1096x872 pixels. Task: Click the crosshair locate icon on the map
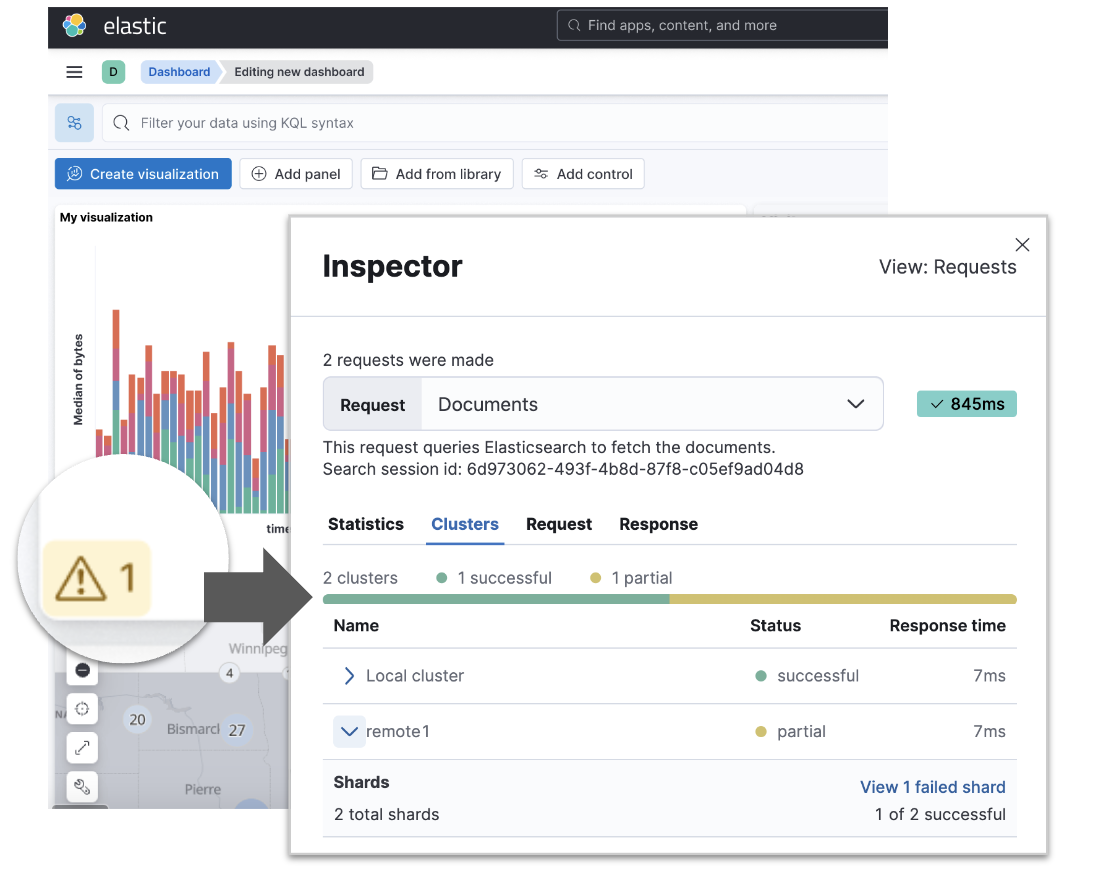pos(82,709)
